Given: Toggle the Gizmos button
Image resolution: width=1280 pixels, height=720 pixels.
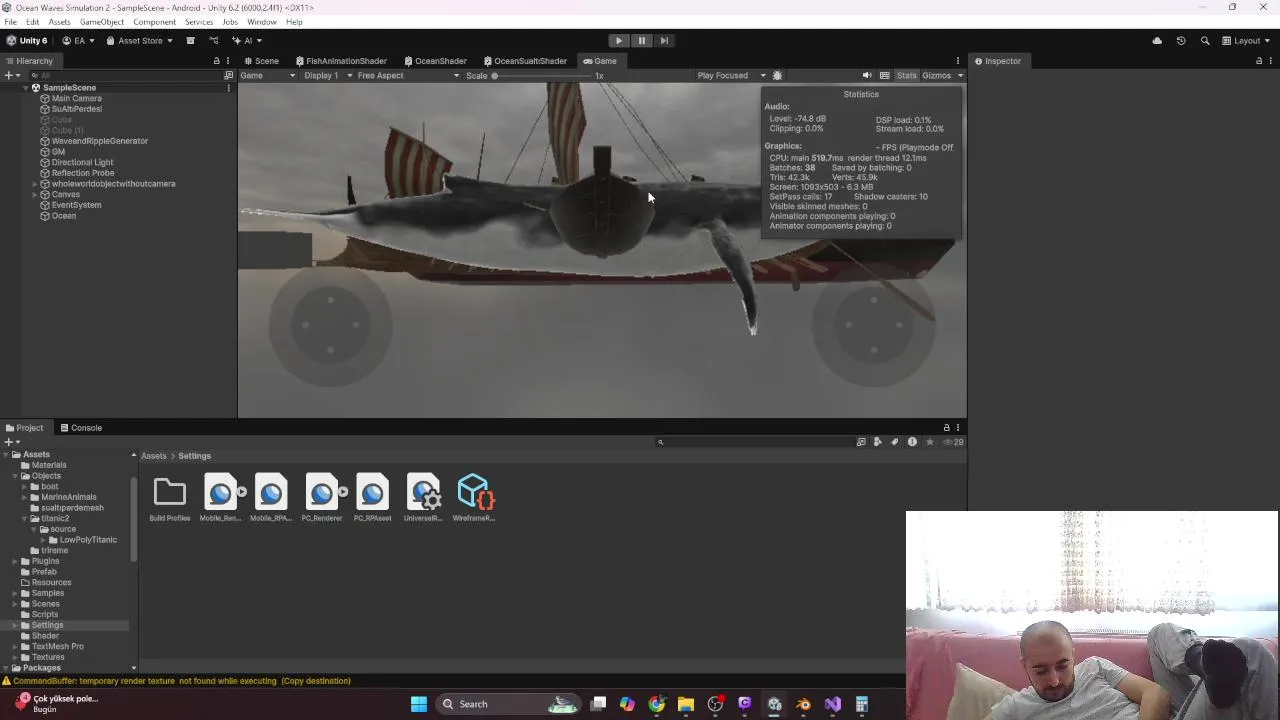Looking at the screenshot, I should point(937,76).
